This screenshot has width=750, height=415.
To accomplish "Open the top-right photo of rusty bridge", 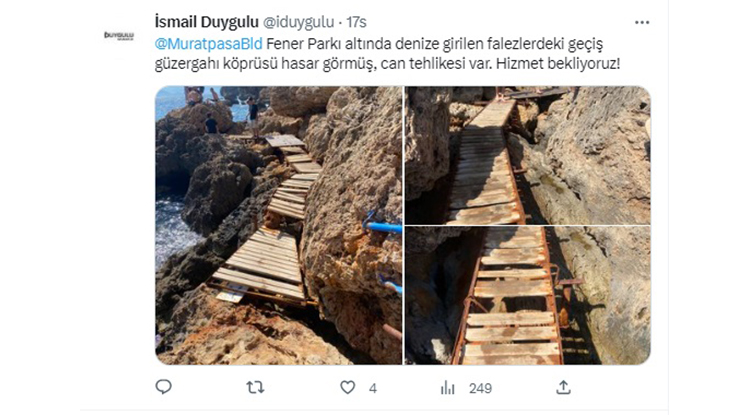I will point(528,155).
